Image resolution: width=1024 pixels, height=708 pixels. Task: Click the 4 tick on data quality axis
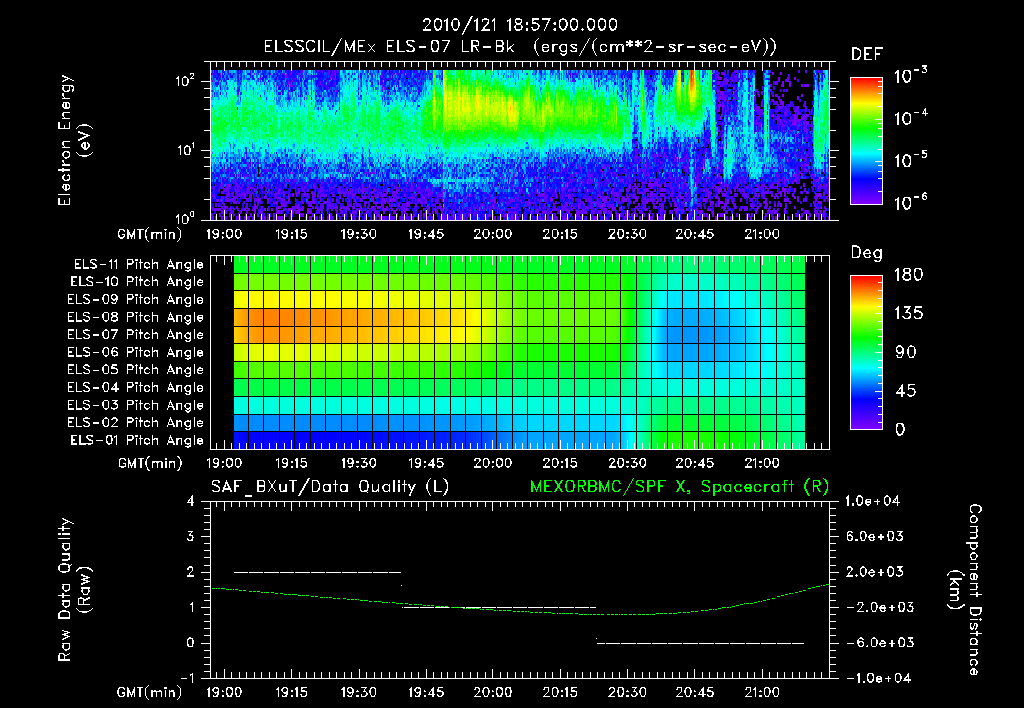[x=191, y=501]
